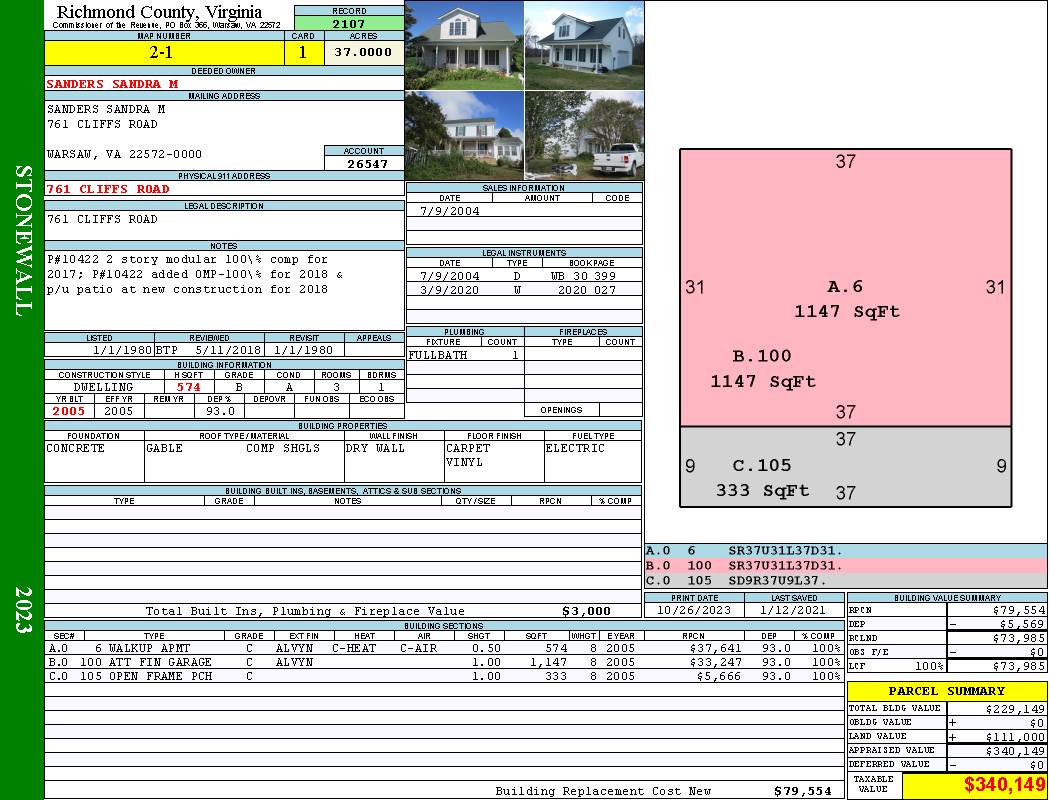Image resolution: width=1050 pixels, height=800 pixels.
Task: Select the acres value 37.0000
Action: (x=364, y=53)
